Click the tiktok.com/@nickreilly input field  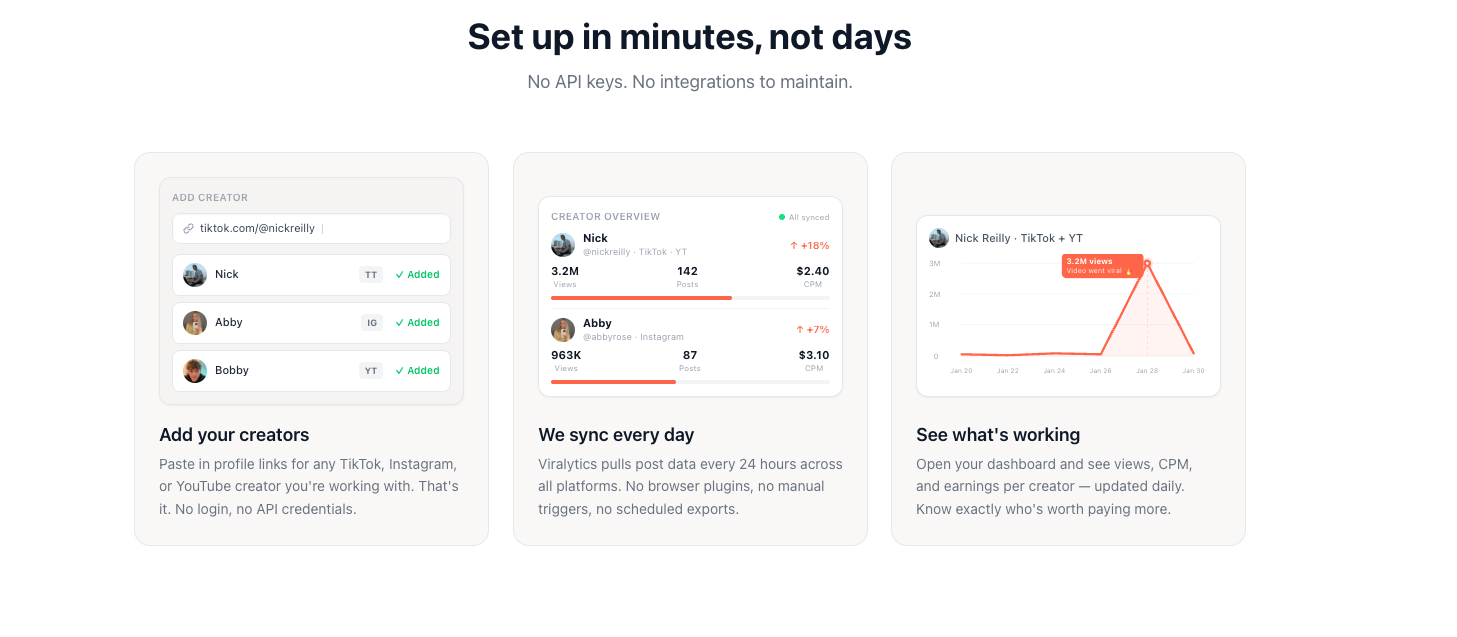click(x=310, y=229)
